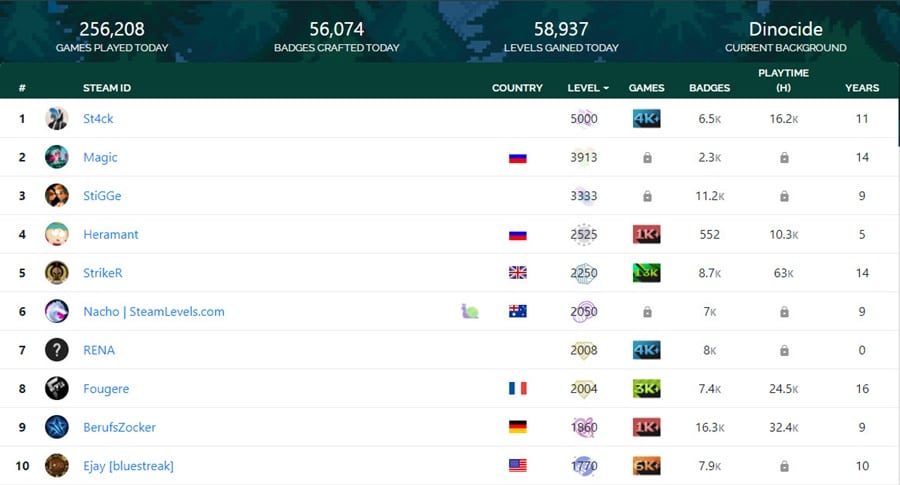The height and width of the screenshot is (485, 900).
Task: Click the 4K games badge for RENA
Action: click(646, 350)
